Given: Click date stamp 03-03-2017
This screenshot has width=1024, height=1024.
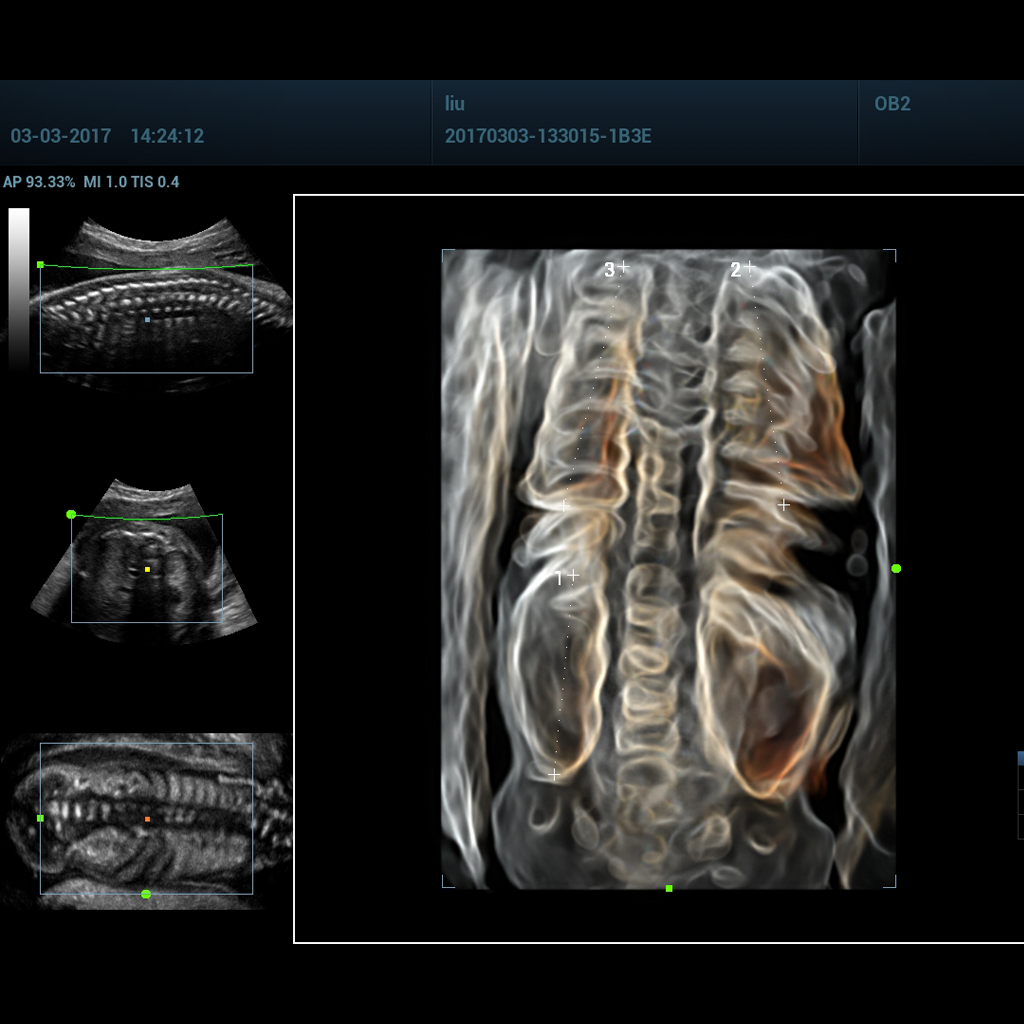Looking at the screenshot, I should 60,137.
